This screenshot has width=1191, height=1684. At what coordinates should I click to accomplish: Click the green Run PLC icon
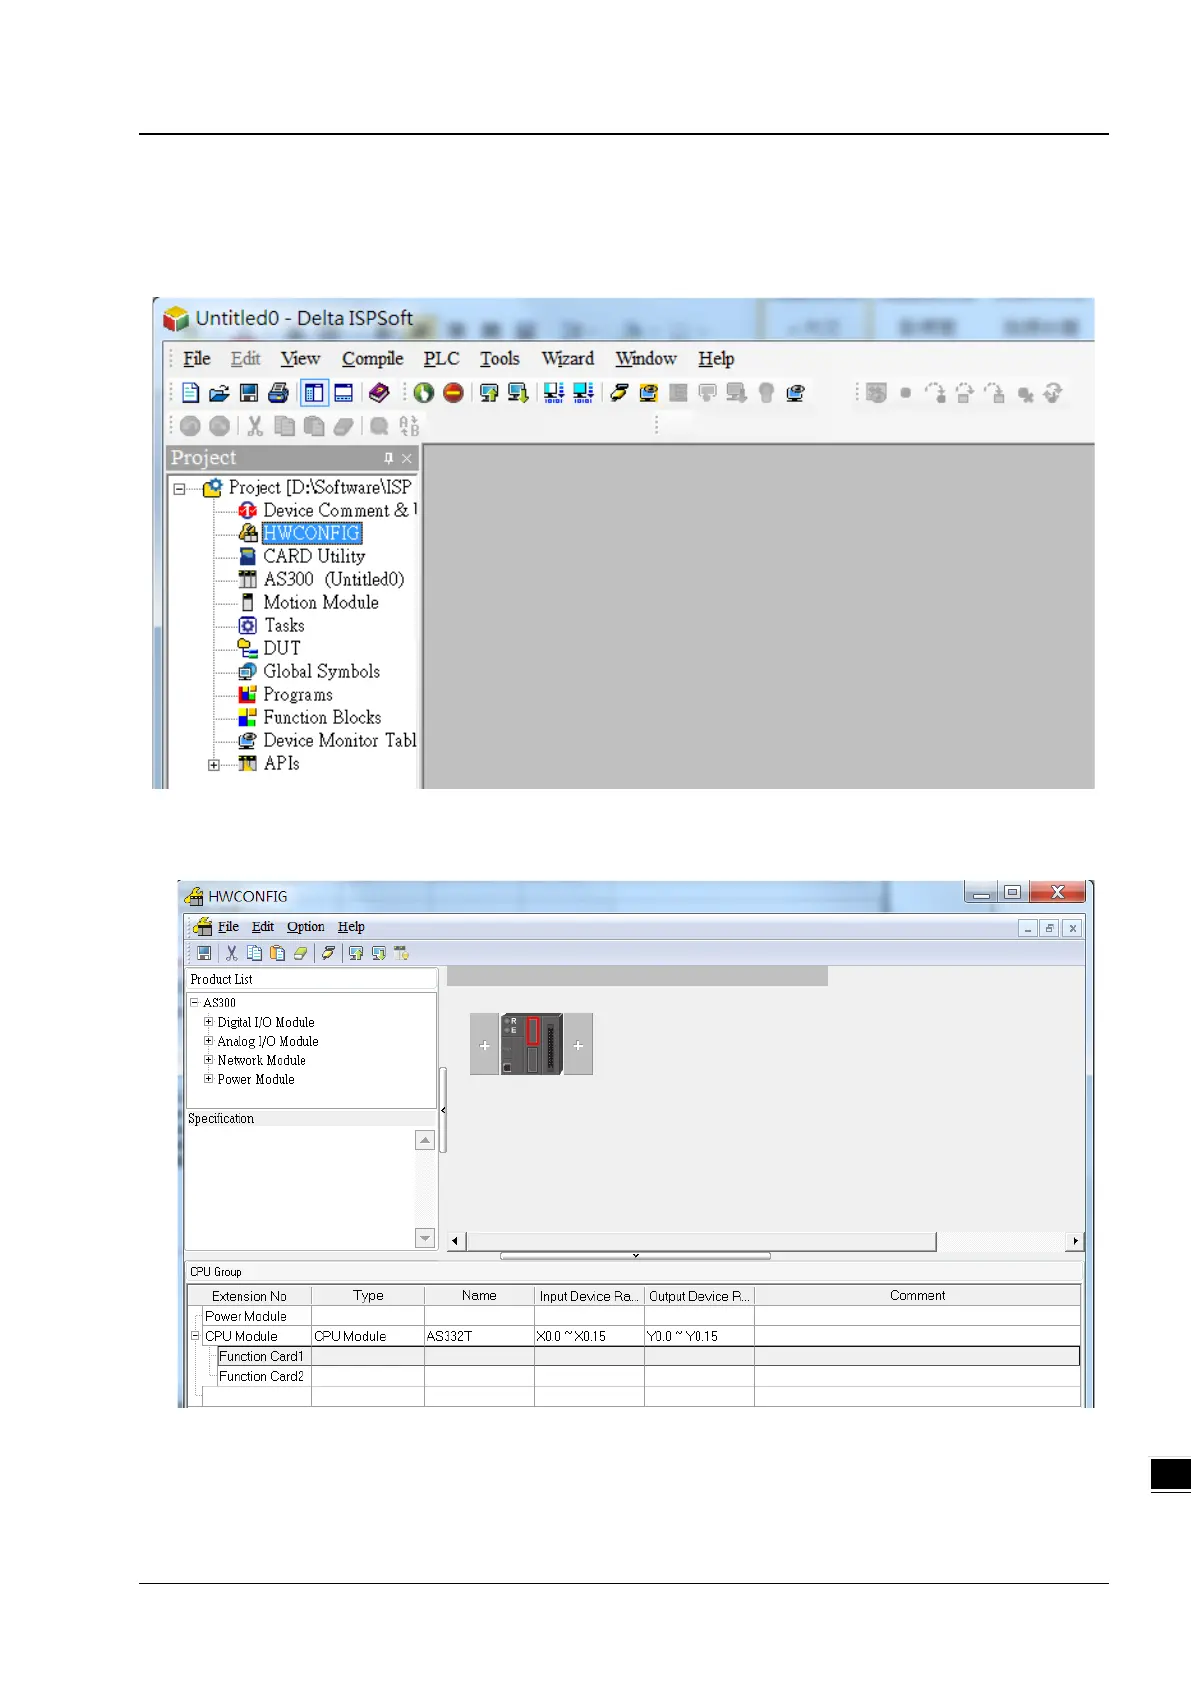pyautogui.click(x=424, y=393)
